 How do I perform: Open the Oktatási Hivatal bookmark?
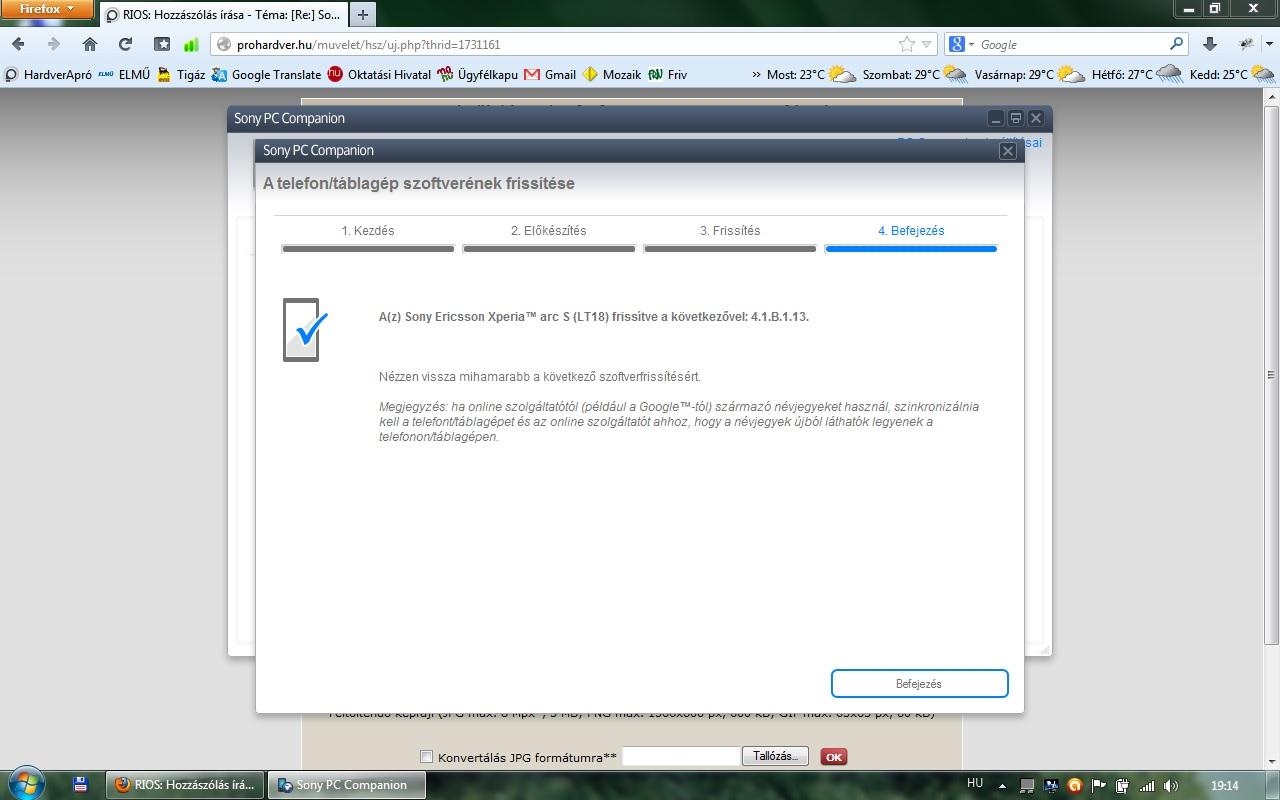(x=379, y=74)
